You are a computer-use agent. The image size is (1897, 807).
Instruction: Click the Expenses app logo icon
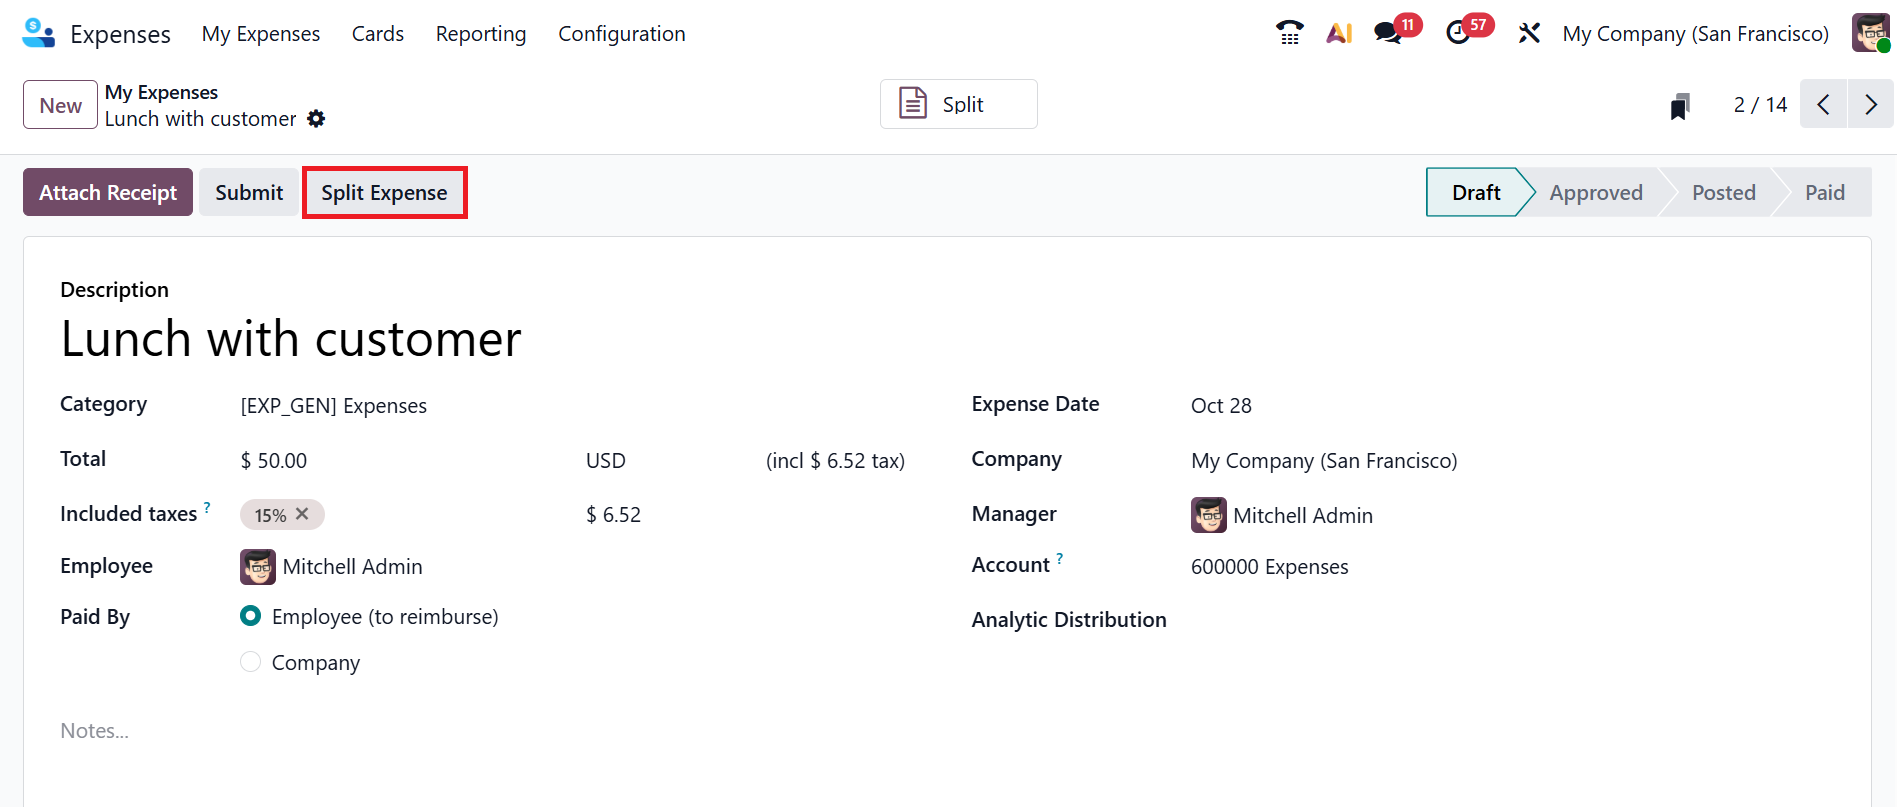[38, 33]
